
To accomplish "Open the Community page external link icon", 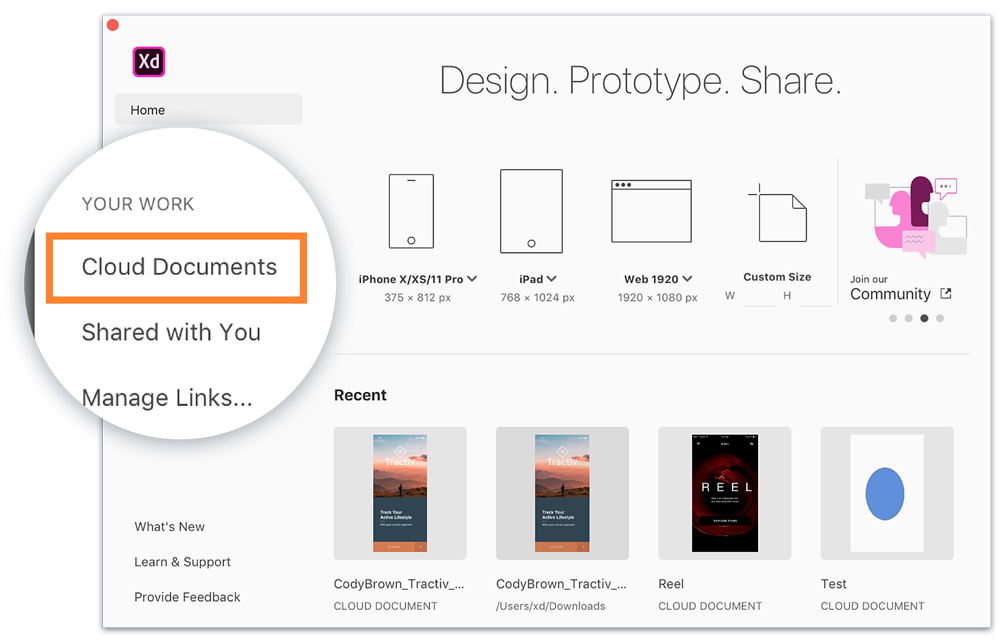I will point(945,294).
